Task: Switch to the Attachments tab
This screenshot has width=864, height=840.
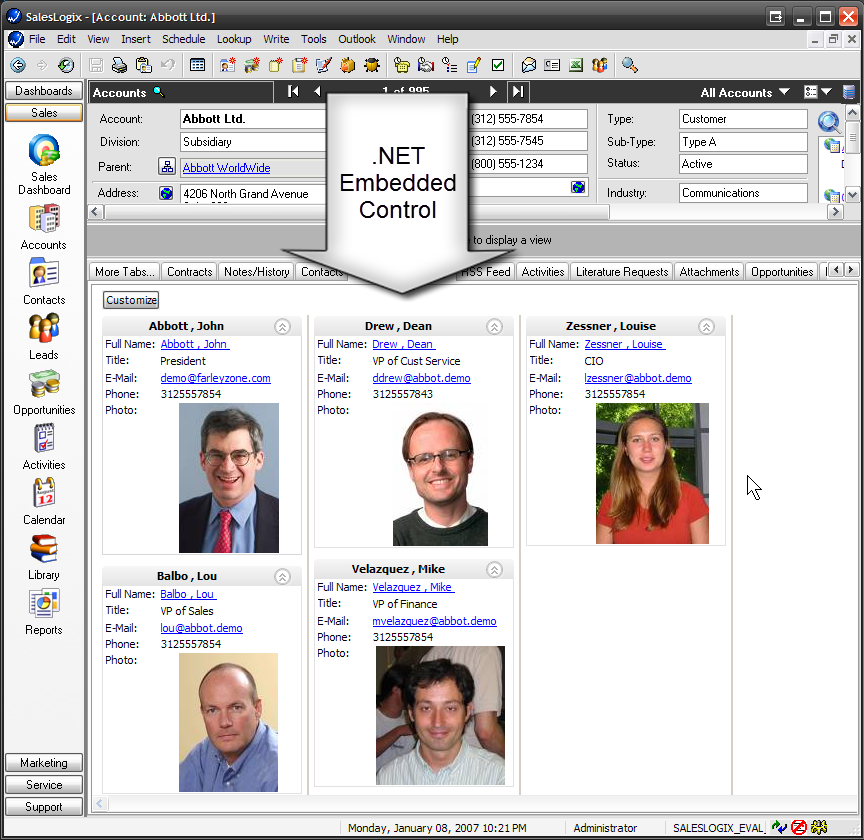Action: (x=709, y=272)
